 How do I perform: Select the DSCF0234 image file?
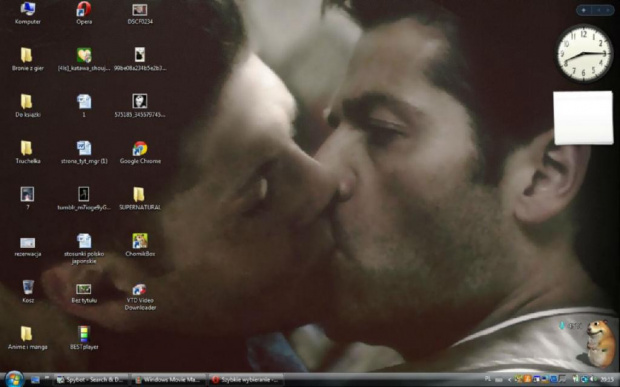coord(140,13)
